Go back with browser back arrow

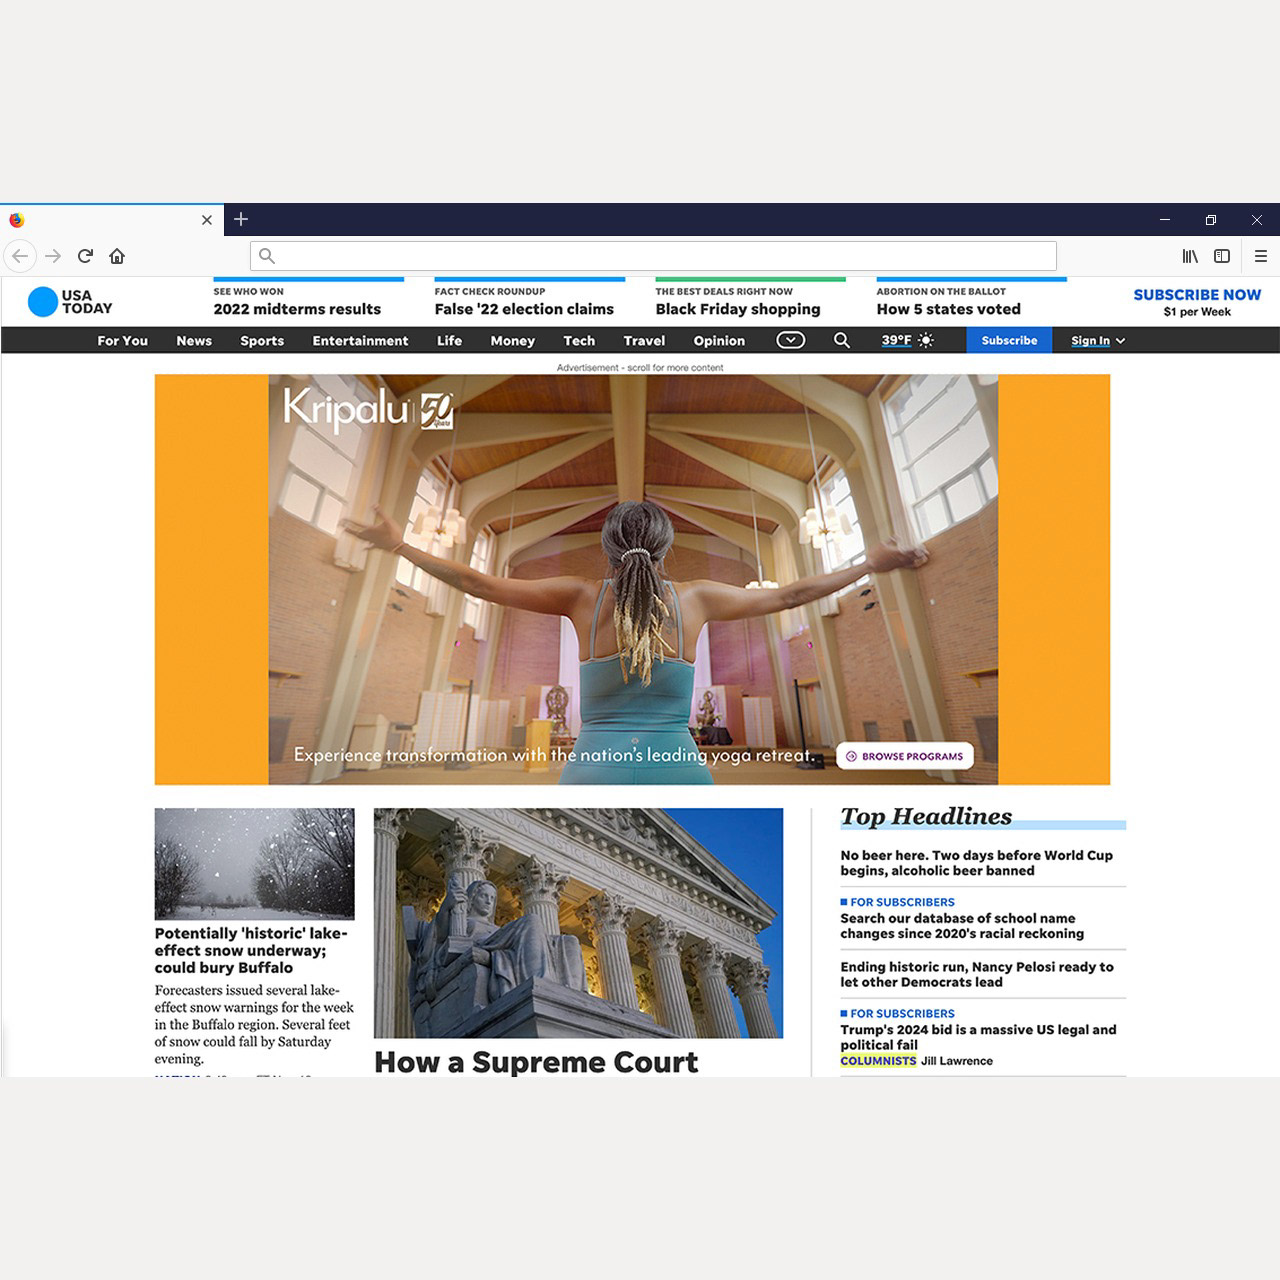[x=20, y=256]
